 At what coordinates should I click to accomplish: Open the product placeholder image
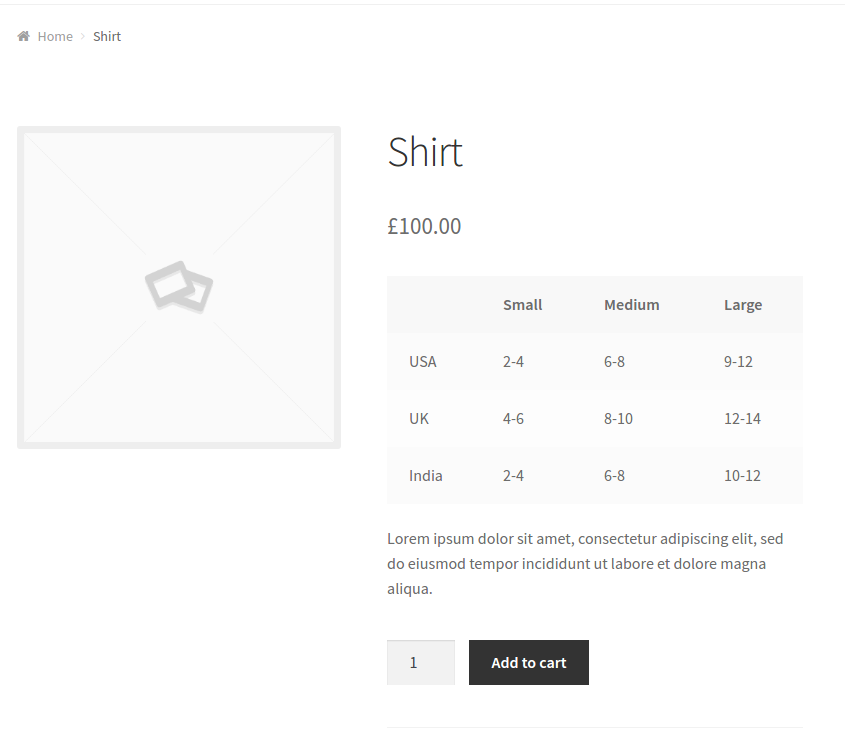179,287
